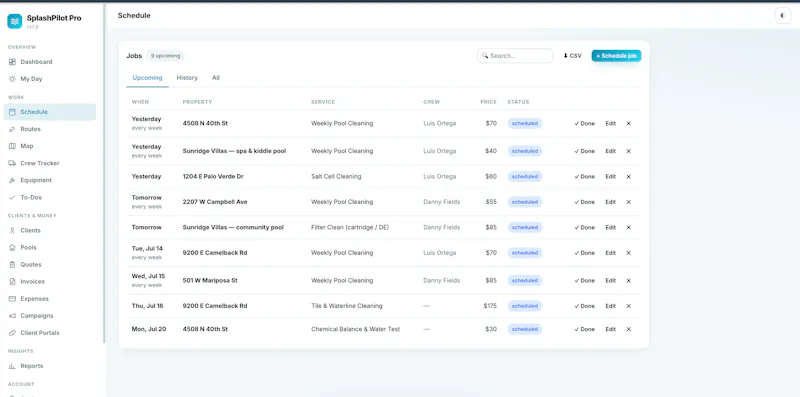
Task: Edit the Sunridge Villas spa & kiddie pool job
Action: click(x=610, y=151)
